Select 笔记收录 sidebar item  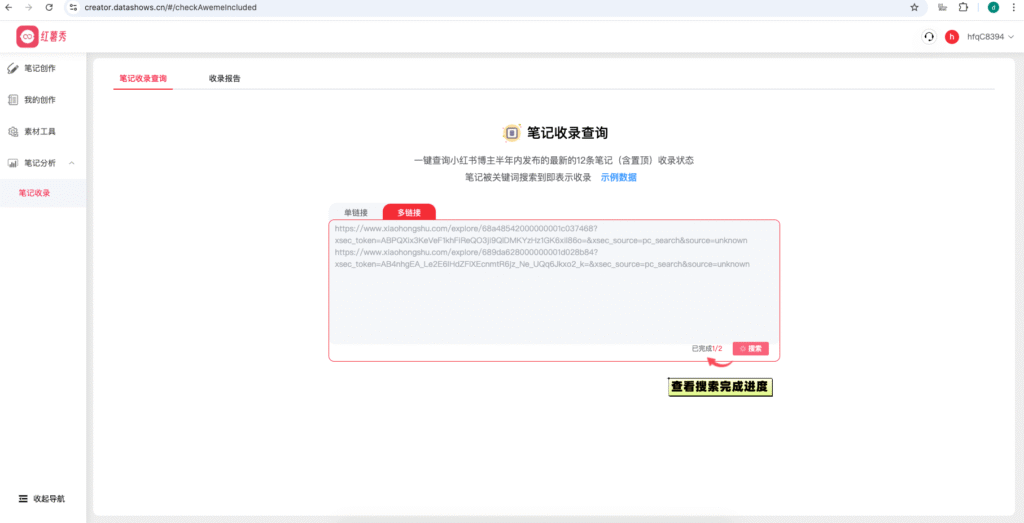click(42, 193)
